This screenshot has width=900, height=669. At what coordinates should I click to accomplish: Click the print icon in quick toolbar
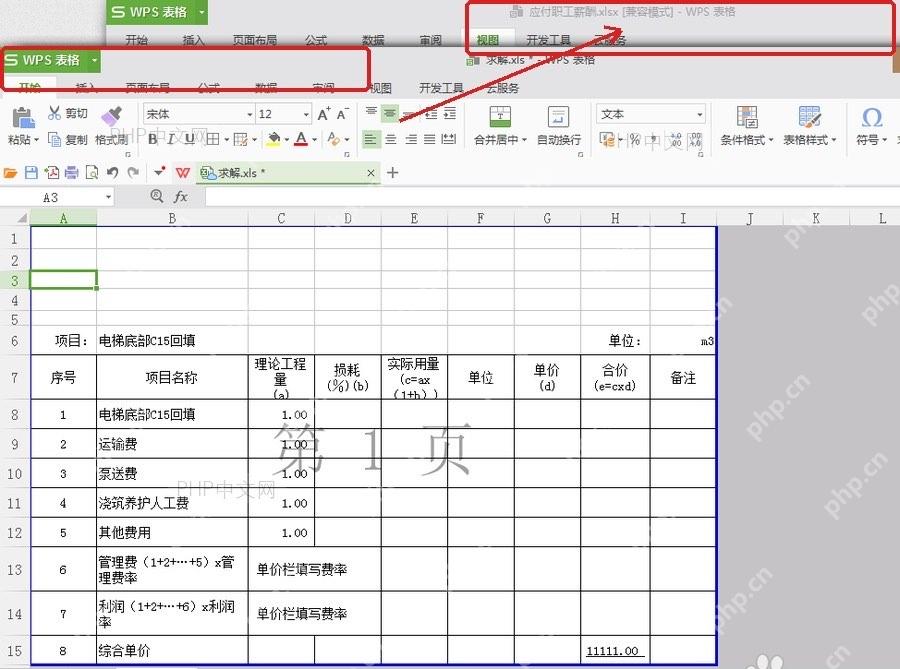[72, 173]
